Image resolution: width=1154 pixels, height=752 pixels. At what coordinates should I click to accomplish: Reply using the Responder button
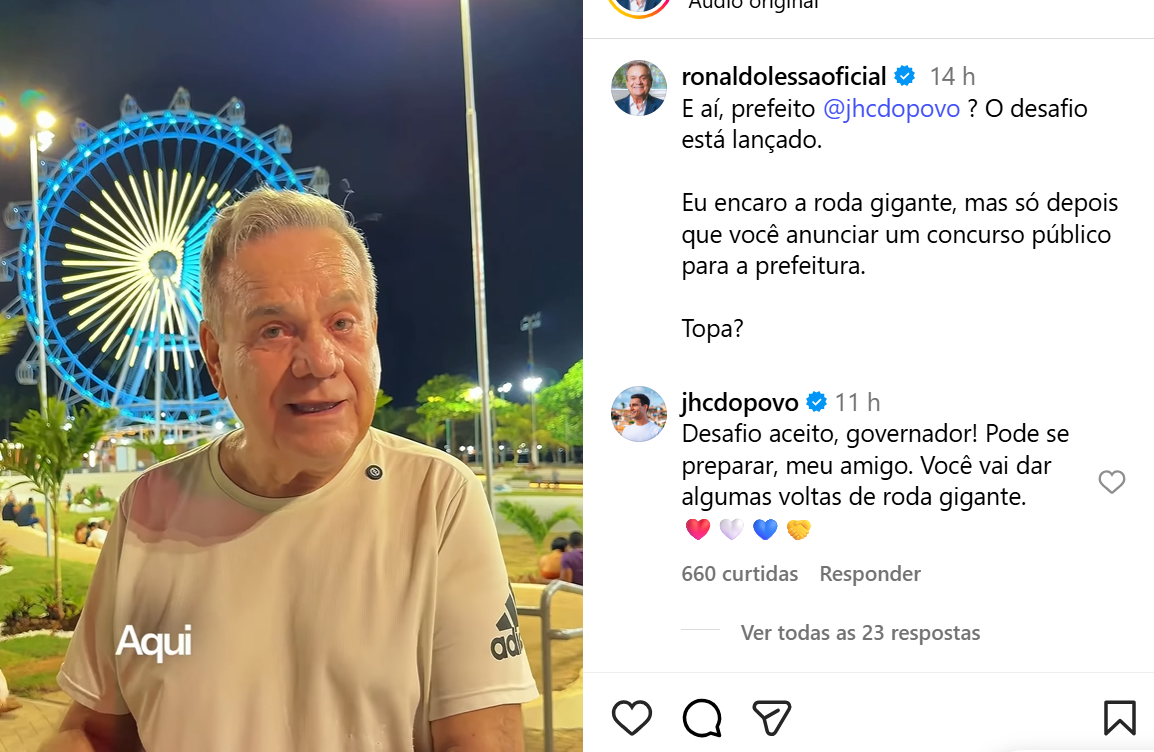tap(870, 574)
